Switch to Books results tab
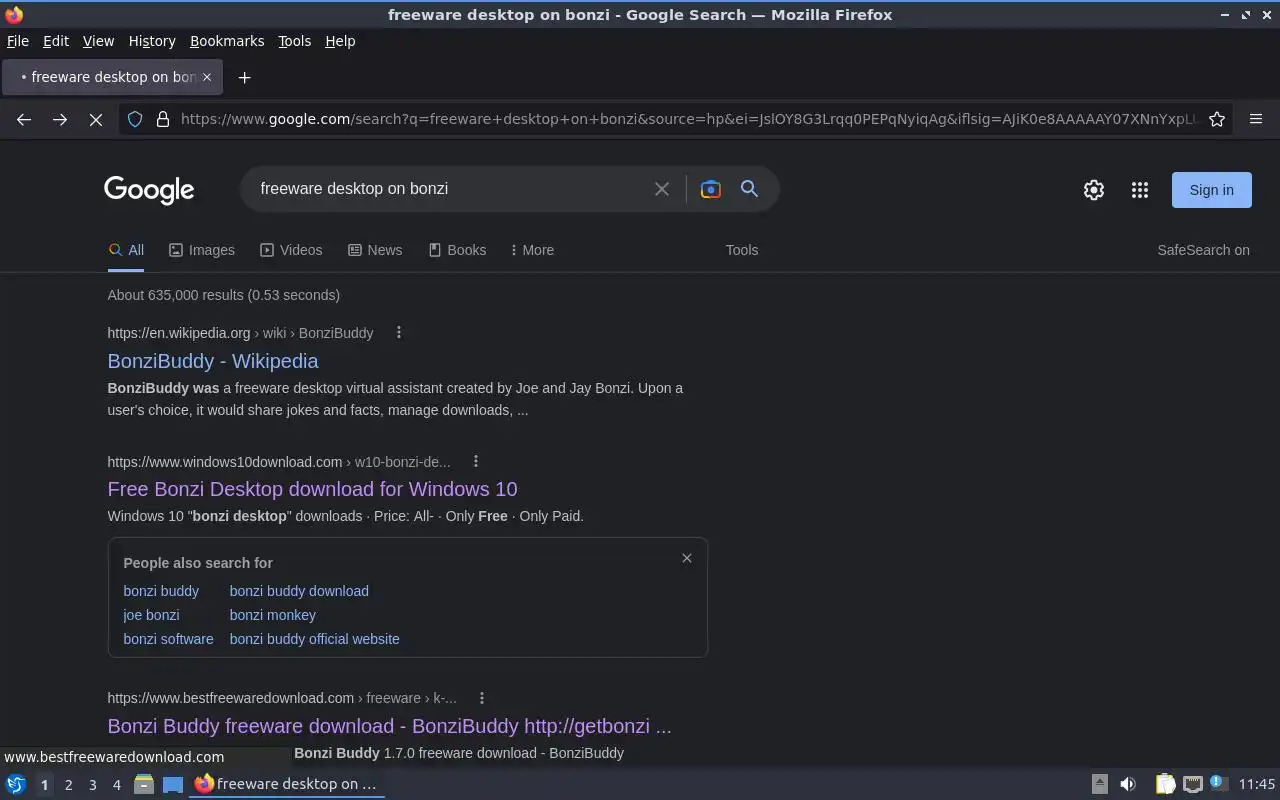This screenshot has height=800, width=1280. (x=457, y=250)
